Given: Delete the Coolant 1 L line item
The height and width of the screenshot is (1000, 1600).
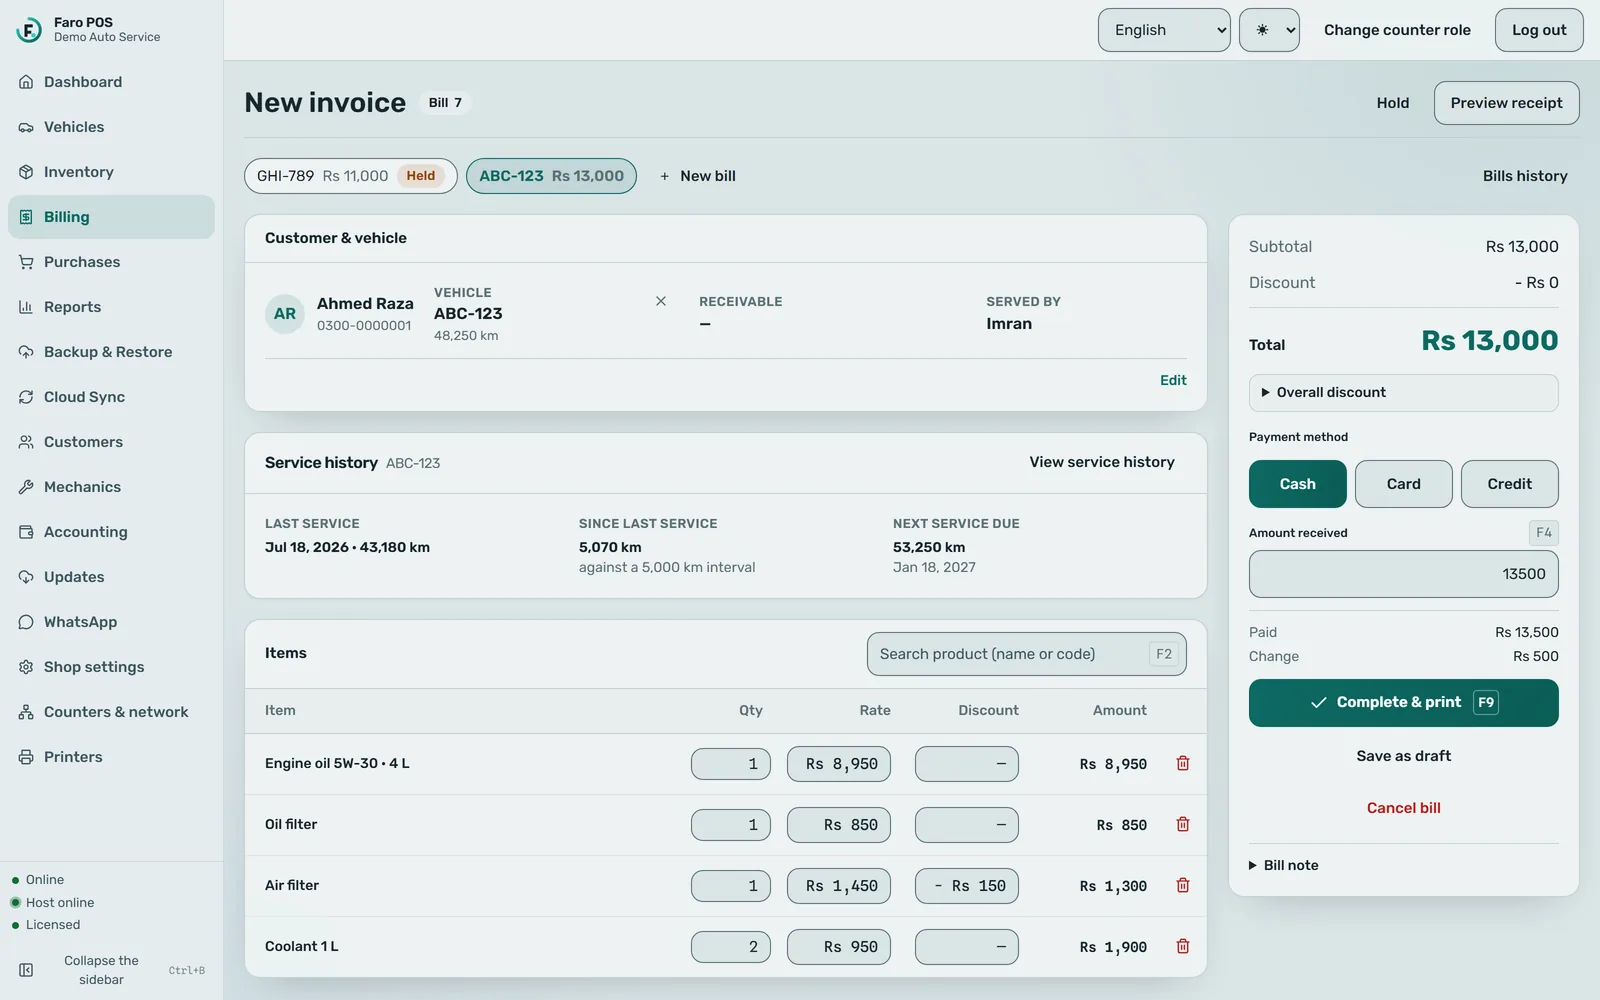Looking at the screenshot, I should coord(1183,947).
